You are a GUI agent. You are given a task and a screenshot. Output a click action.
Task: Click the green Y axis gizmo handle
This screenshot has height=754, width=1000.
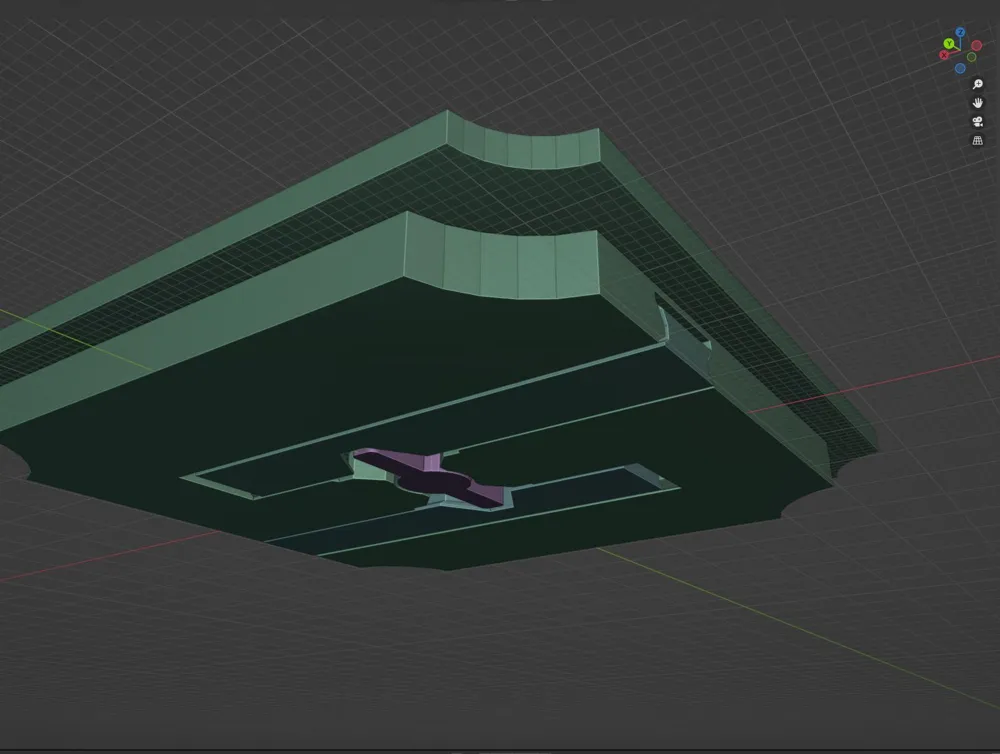pos(949,43)
